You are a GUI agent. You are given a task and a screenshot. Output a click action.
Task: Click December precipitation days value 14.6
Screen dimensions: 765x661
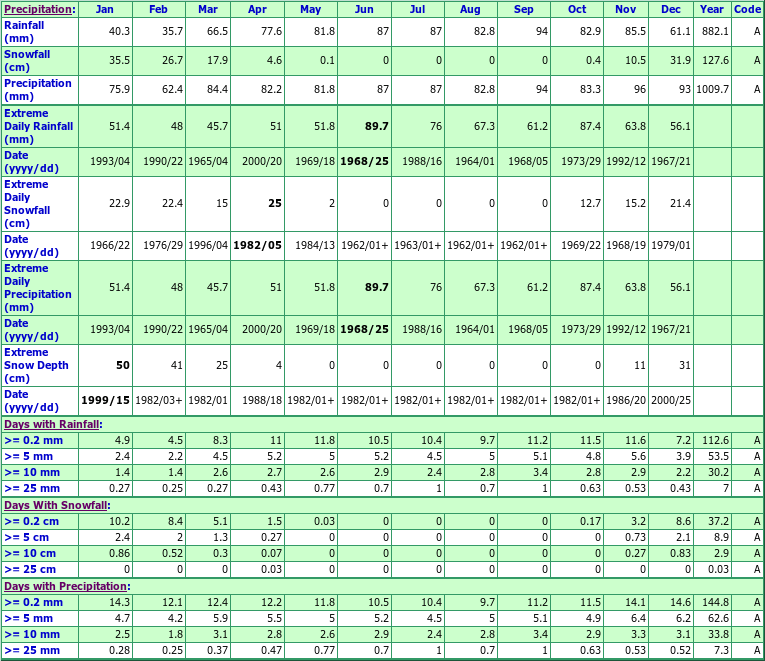coord(680,602)
